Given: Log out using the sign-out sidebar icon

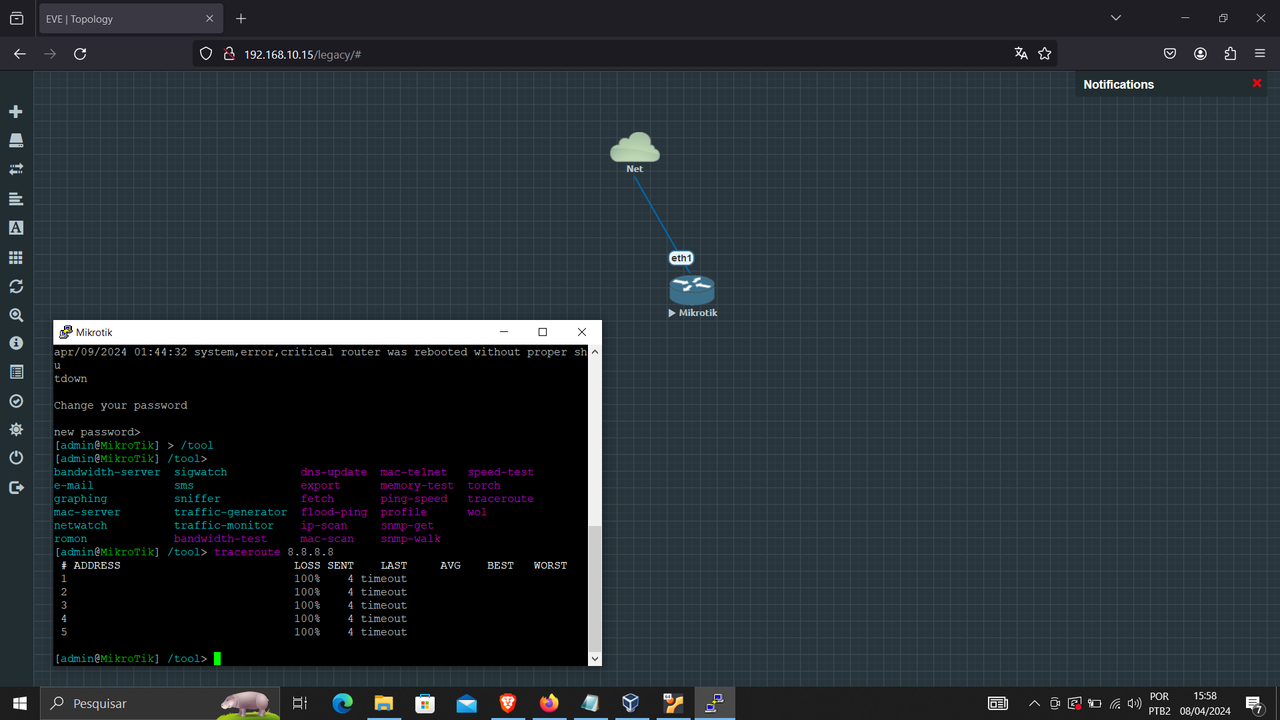Looking at the screenshot, I should coord(16,488).
